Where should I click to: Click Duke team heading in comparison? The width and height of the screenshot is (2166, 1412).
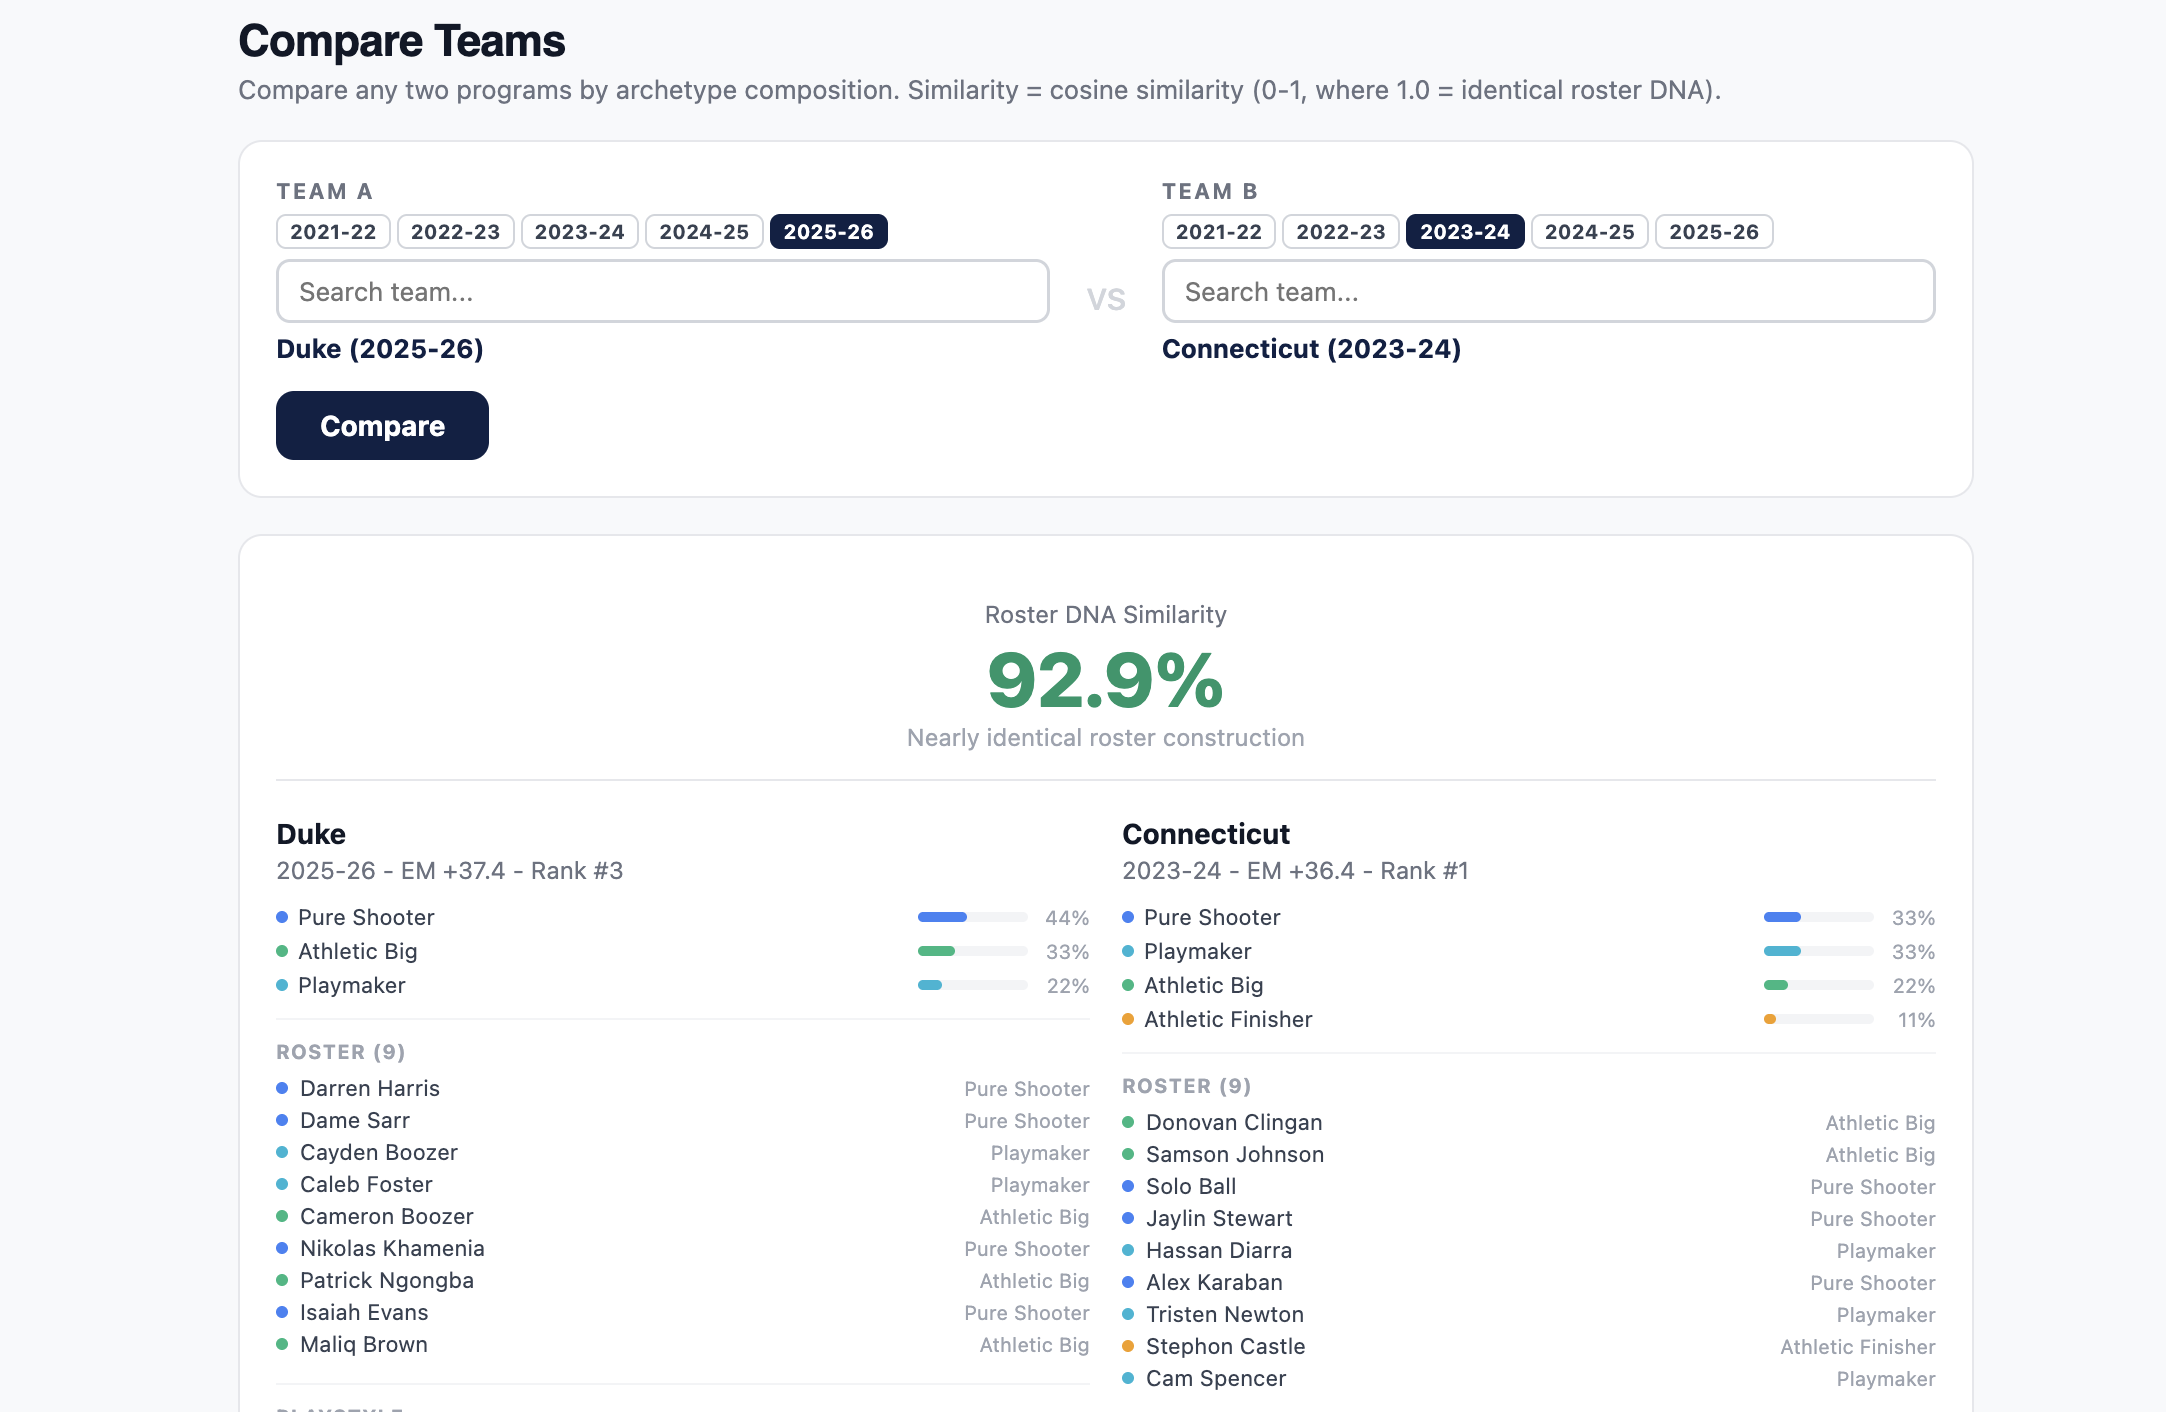tap(311, 834)
